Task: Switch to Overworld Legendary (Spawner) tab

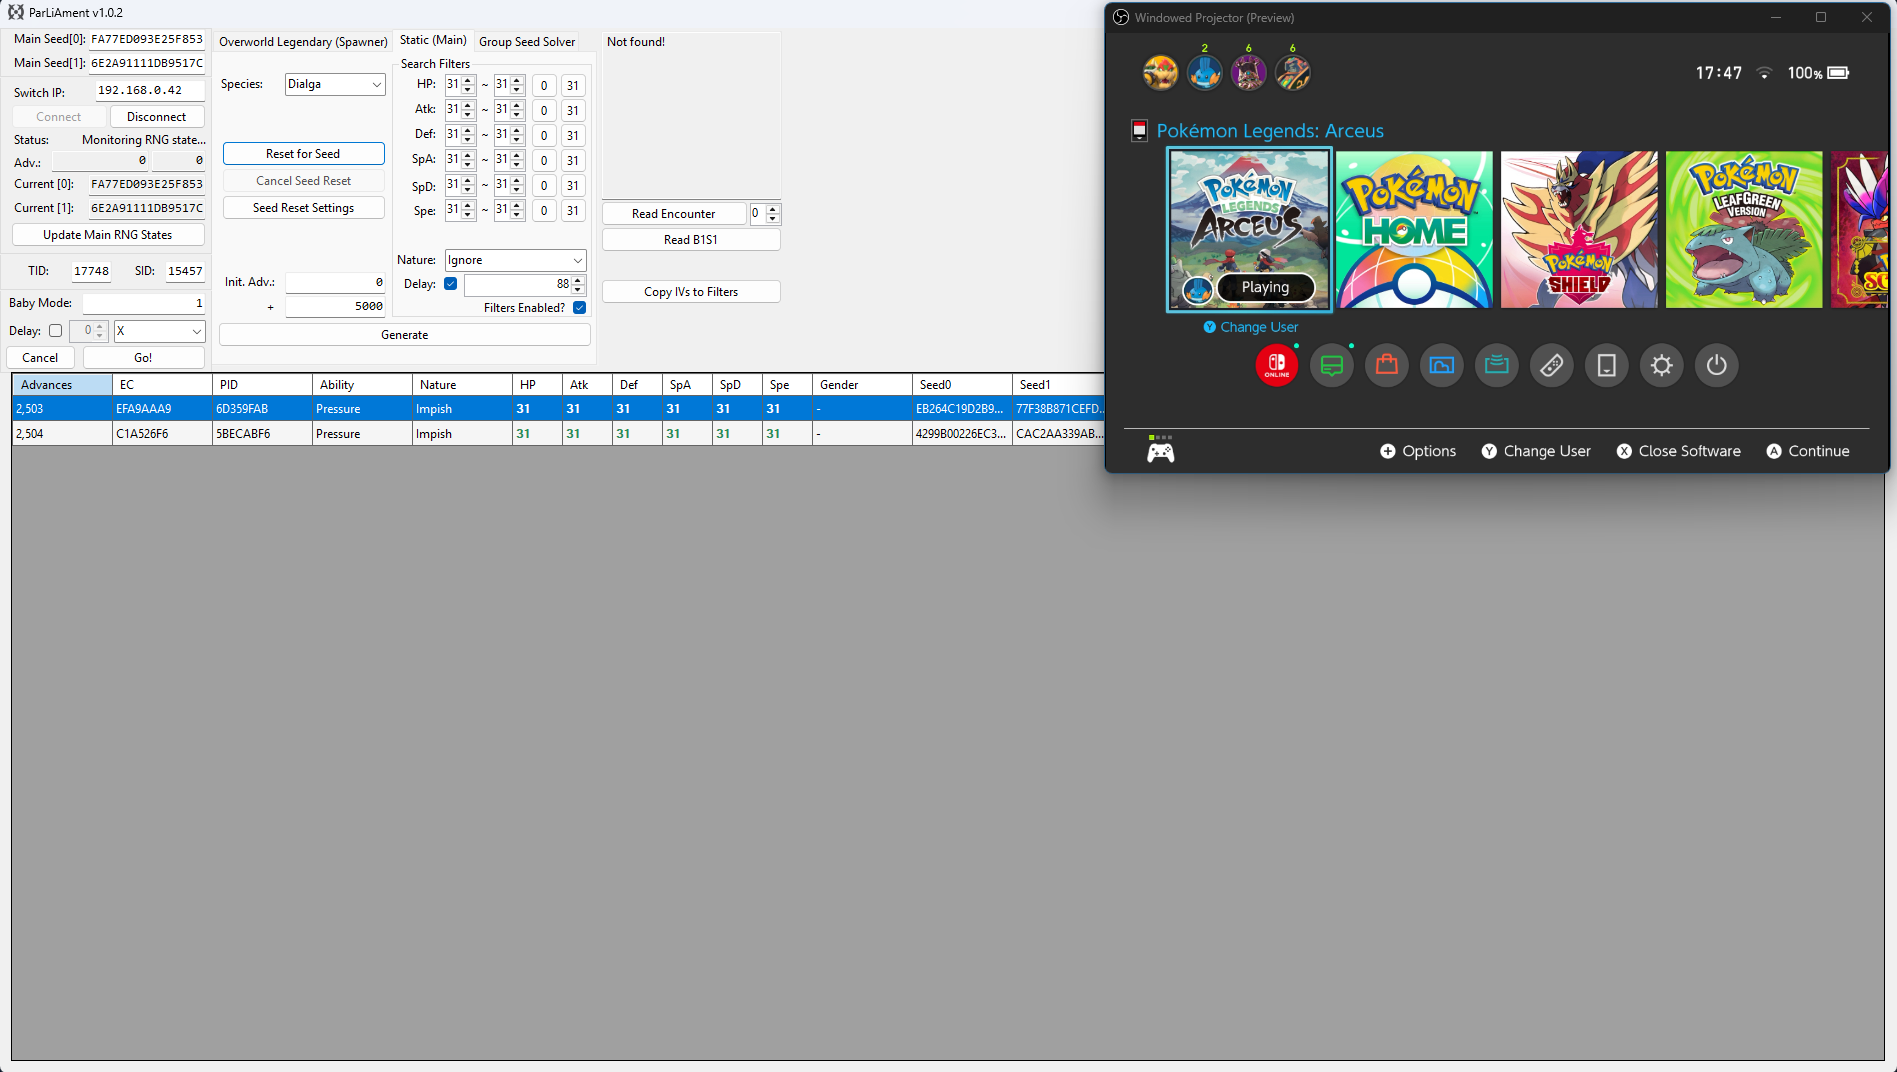Action: tap(303, 42)
